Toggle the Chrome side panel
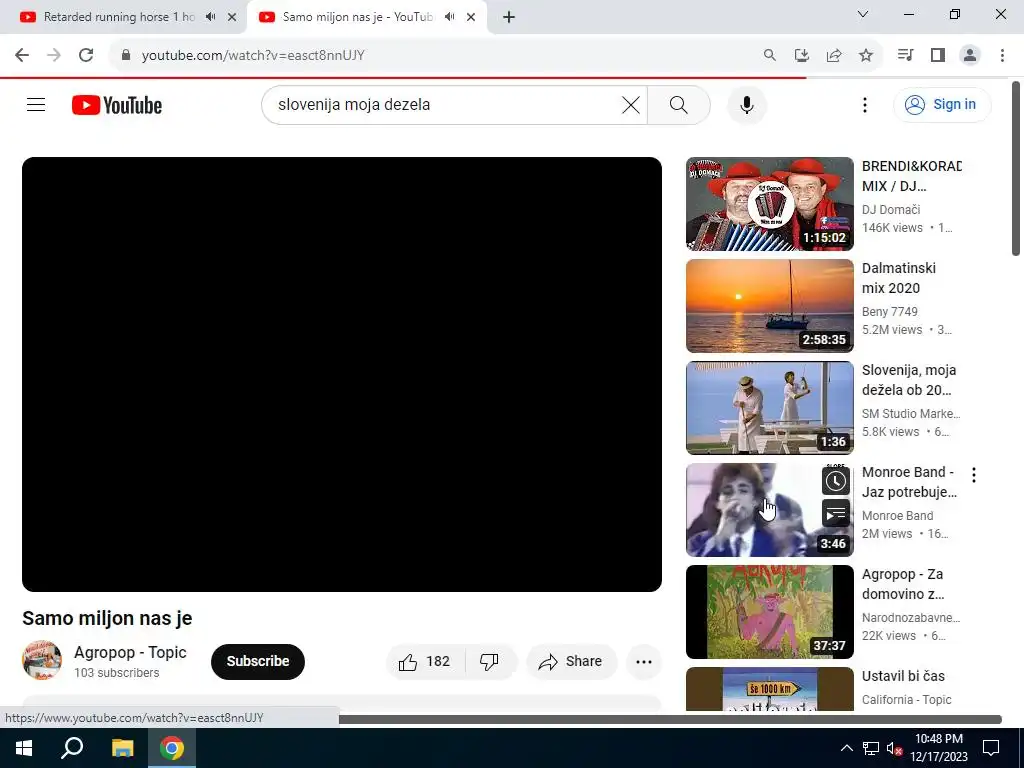The width and height of the screenshot is (1024, 768). [x=938, y=56]
